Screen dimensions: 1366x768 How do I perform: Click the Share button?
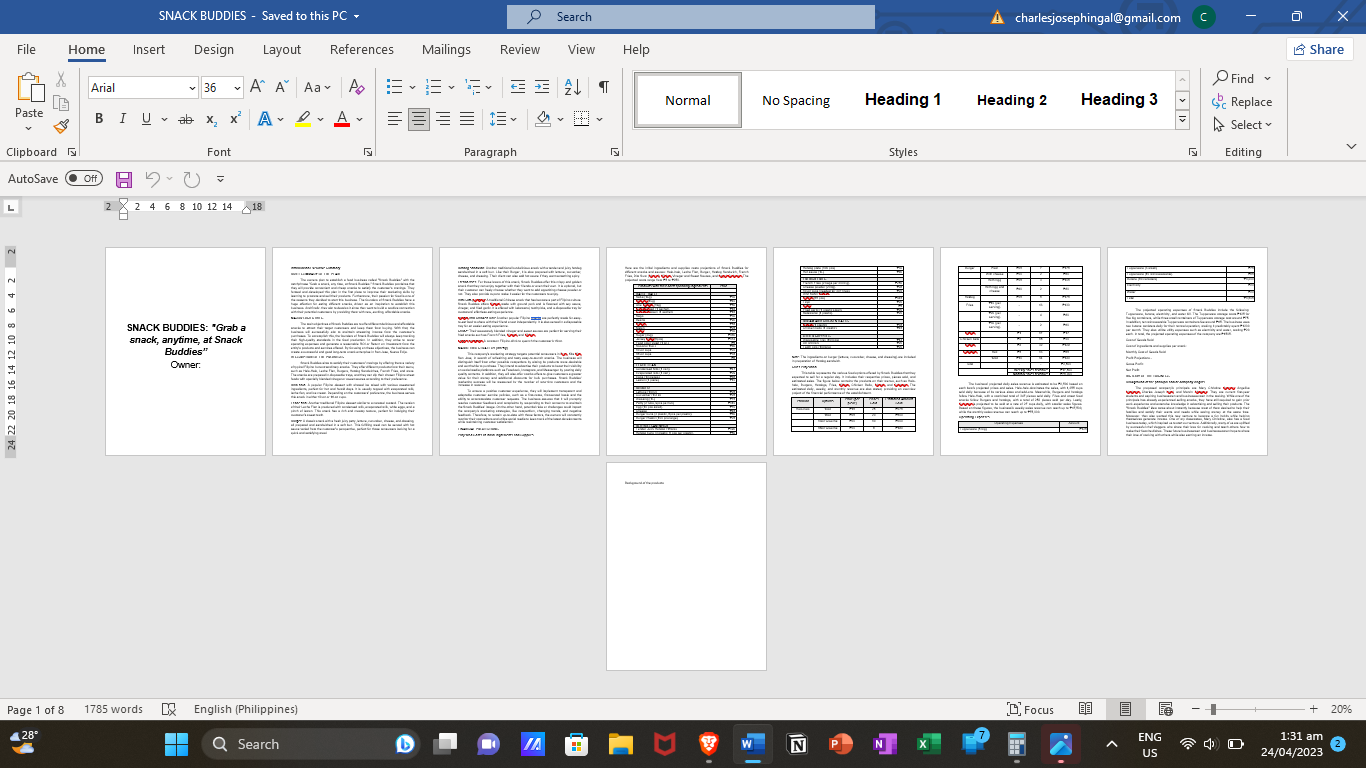(x=1319, y=49)
